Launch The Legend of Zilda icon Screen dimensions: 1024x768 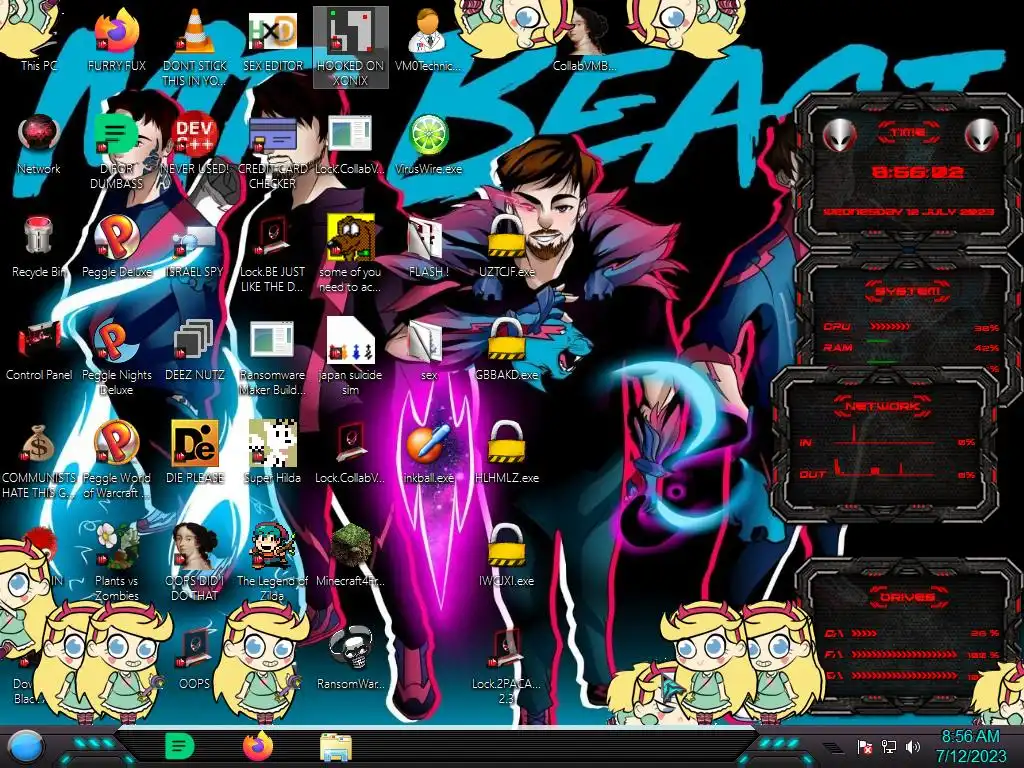pyautogui.click(x=273, y=563)
